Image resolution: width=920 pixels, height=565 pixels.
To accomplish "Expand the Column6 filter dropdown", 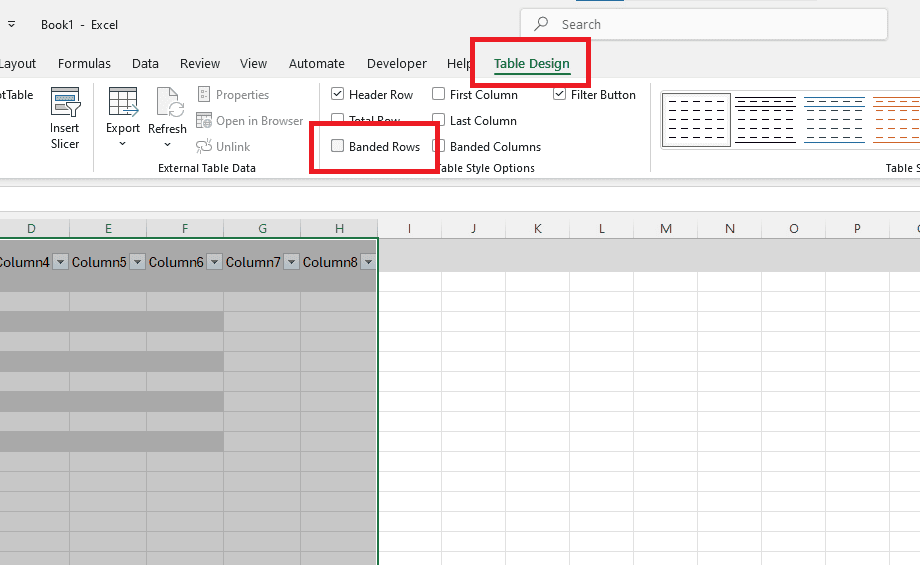I will tap(214, 262).
